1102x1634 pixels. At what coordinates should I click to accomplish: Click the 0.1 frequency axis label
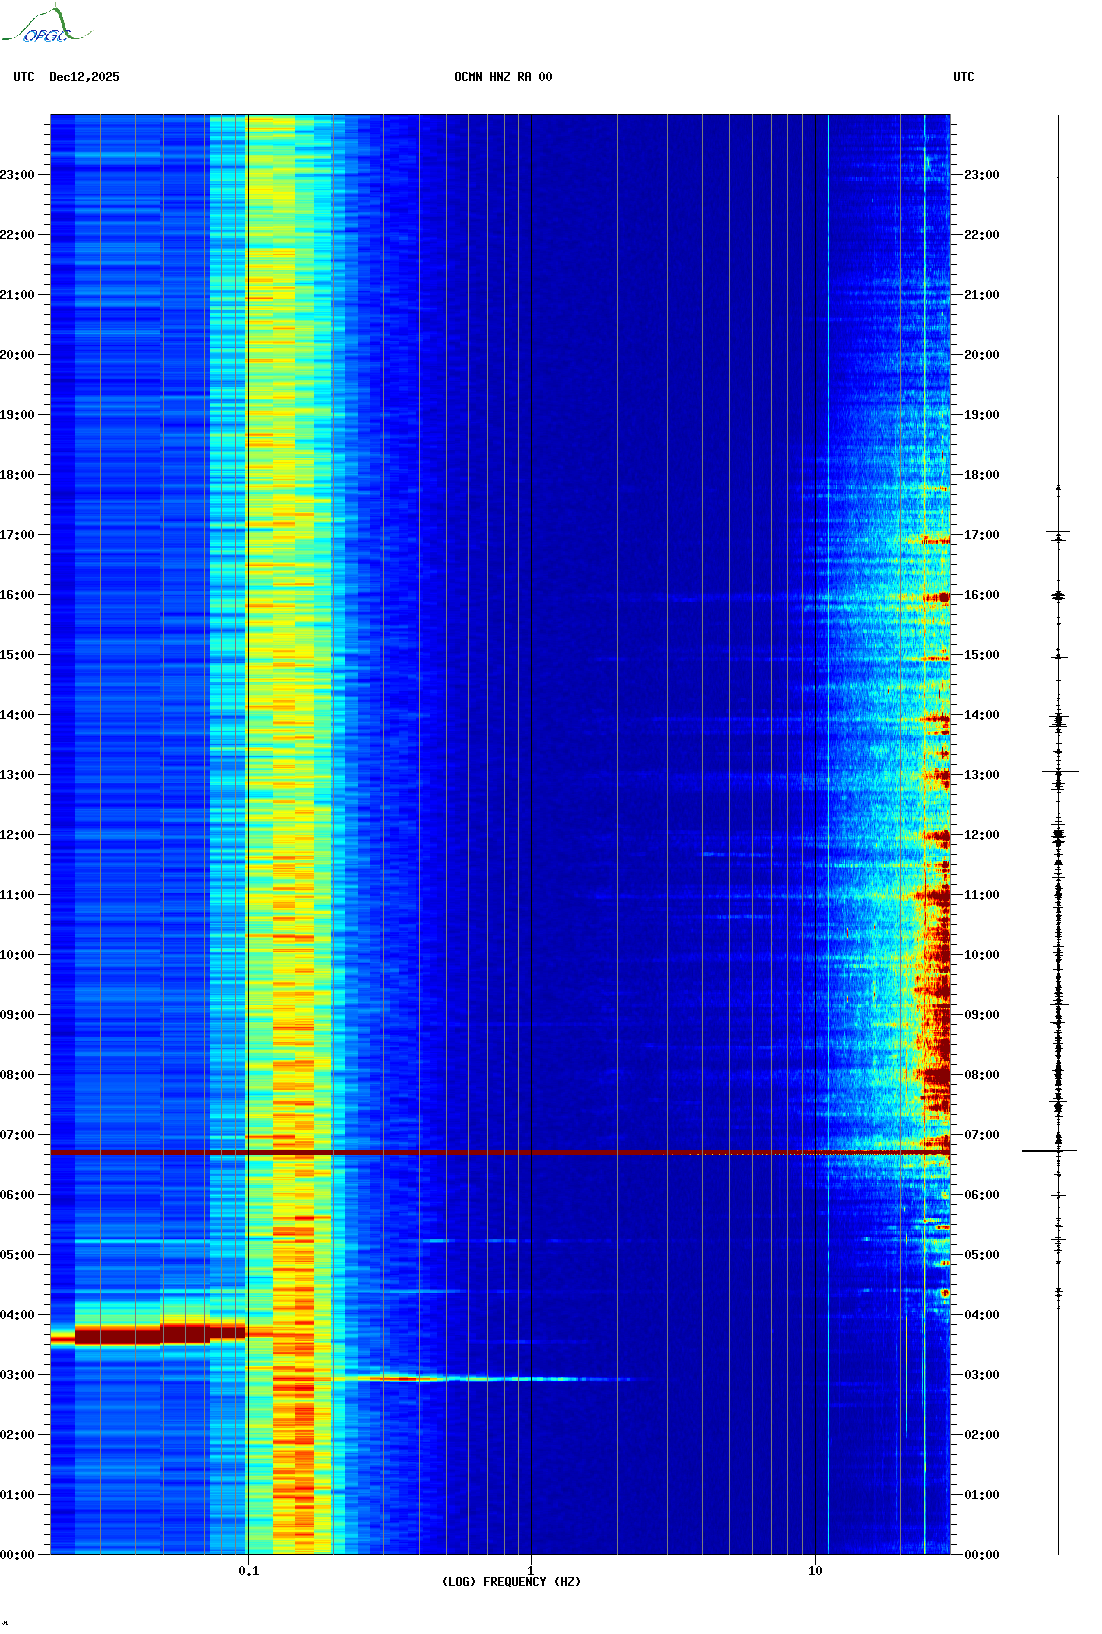(248, 1570)
